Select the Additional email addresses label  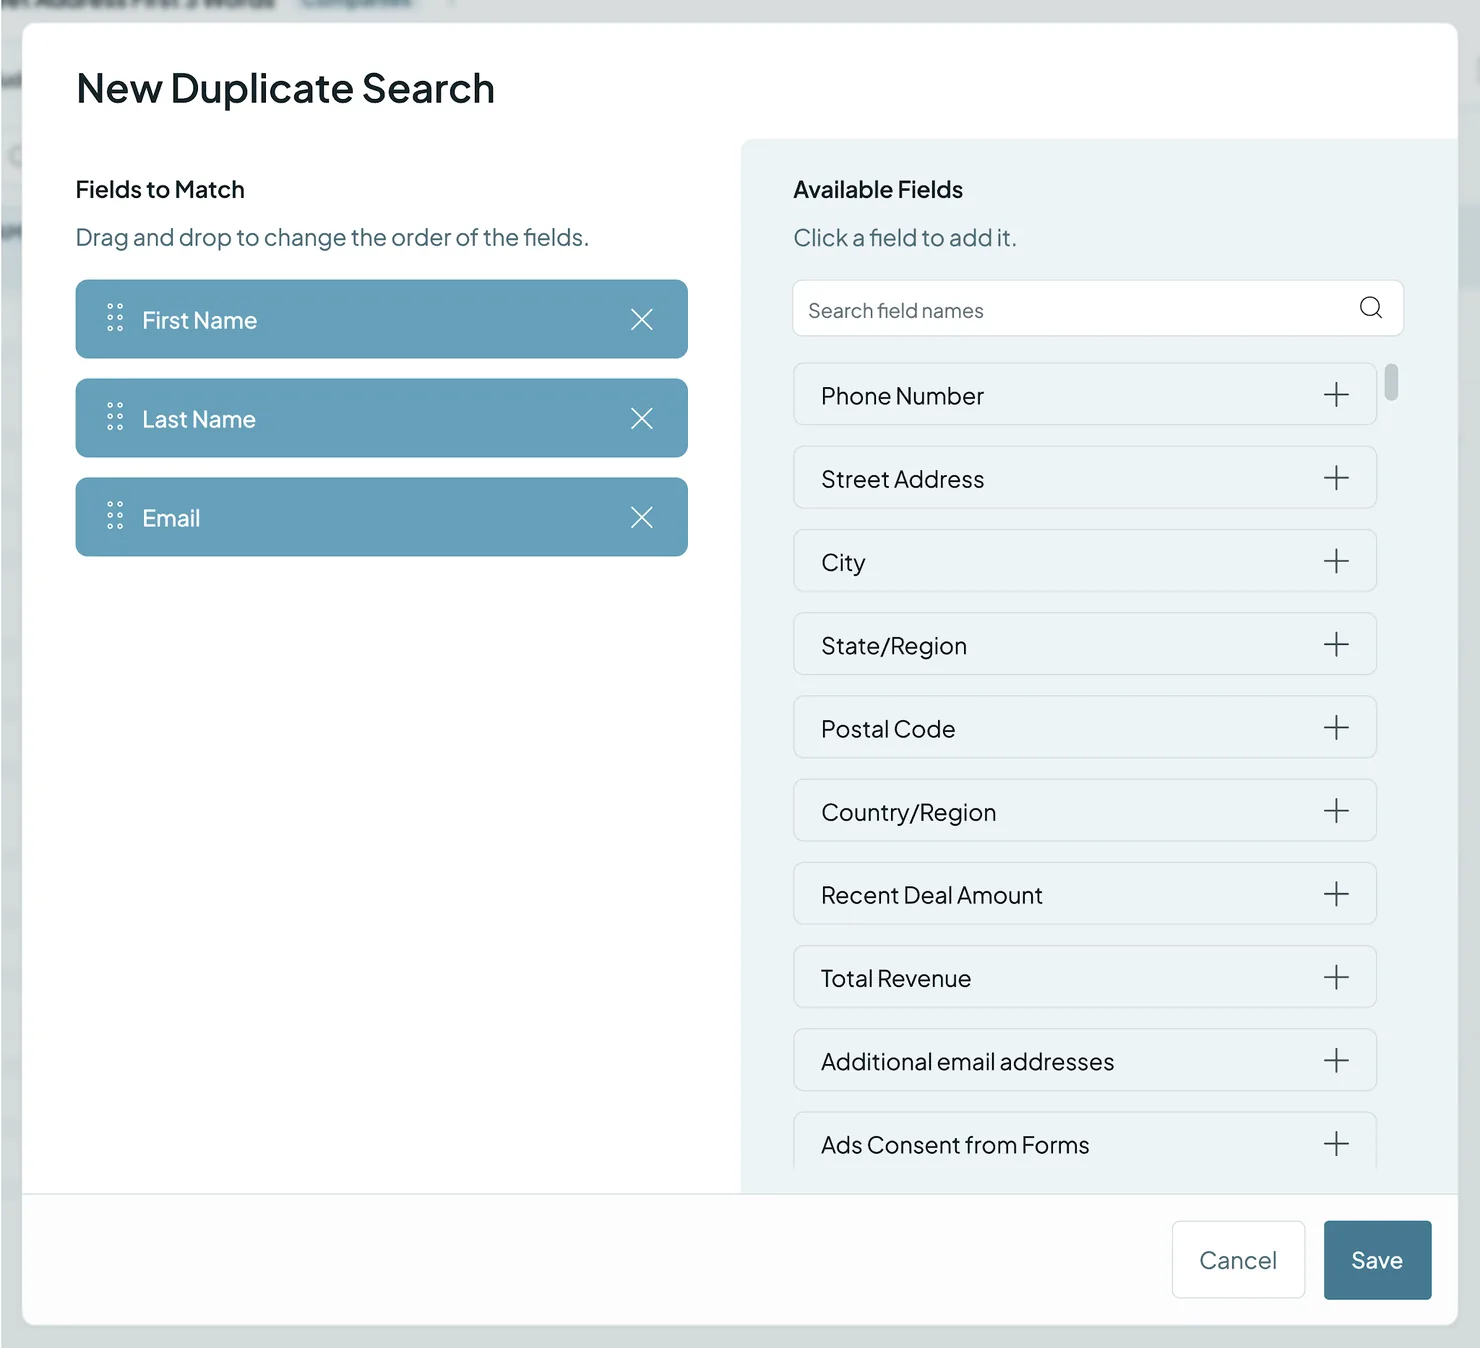coord(967,1062)
